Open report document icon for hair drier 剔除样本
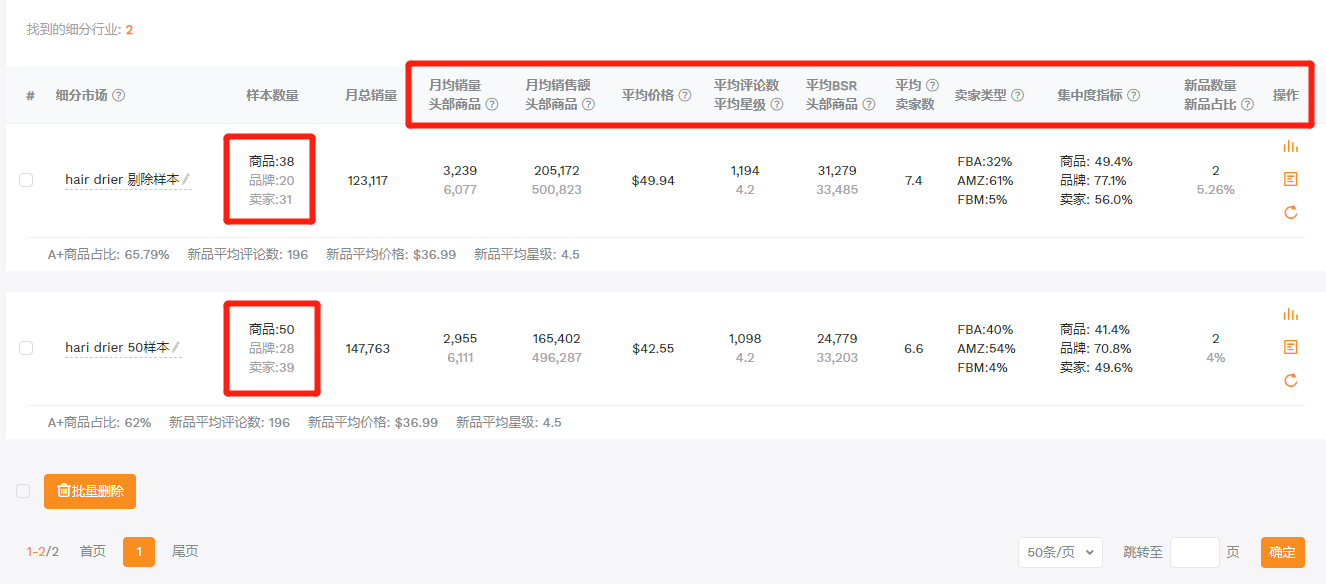The width and height of the screenshot is (1326, 584). click(1290, 179)
